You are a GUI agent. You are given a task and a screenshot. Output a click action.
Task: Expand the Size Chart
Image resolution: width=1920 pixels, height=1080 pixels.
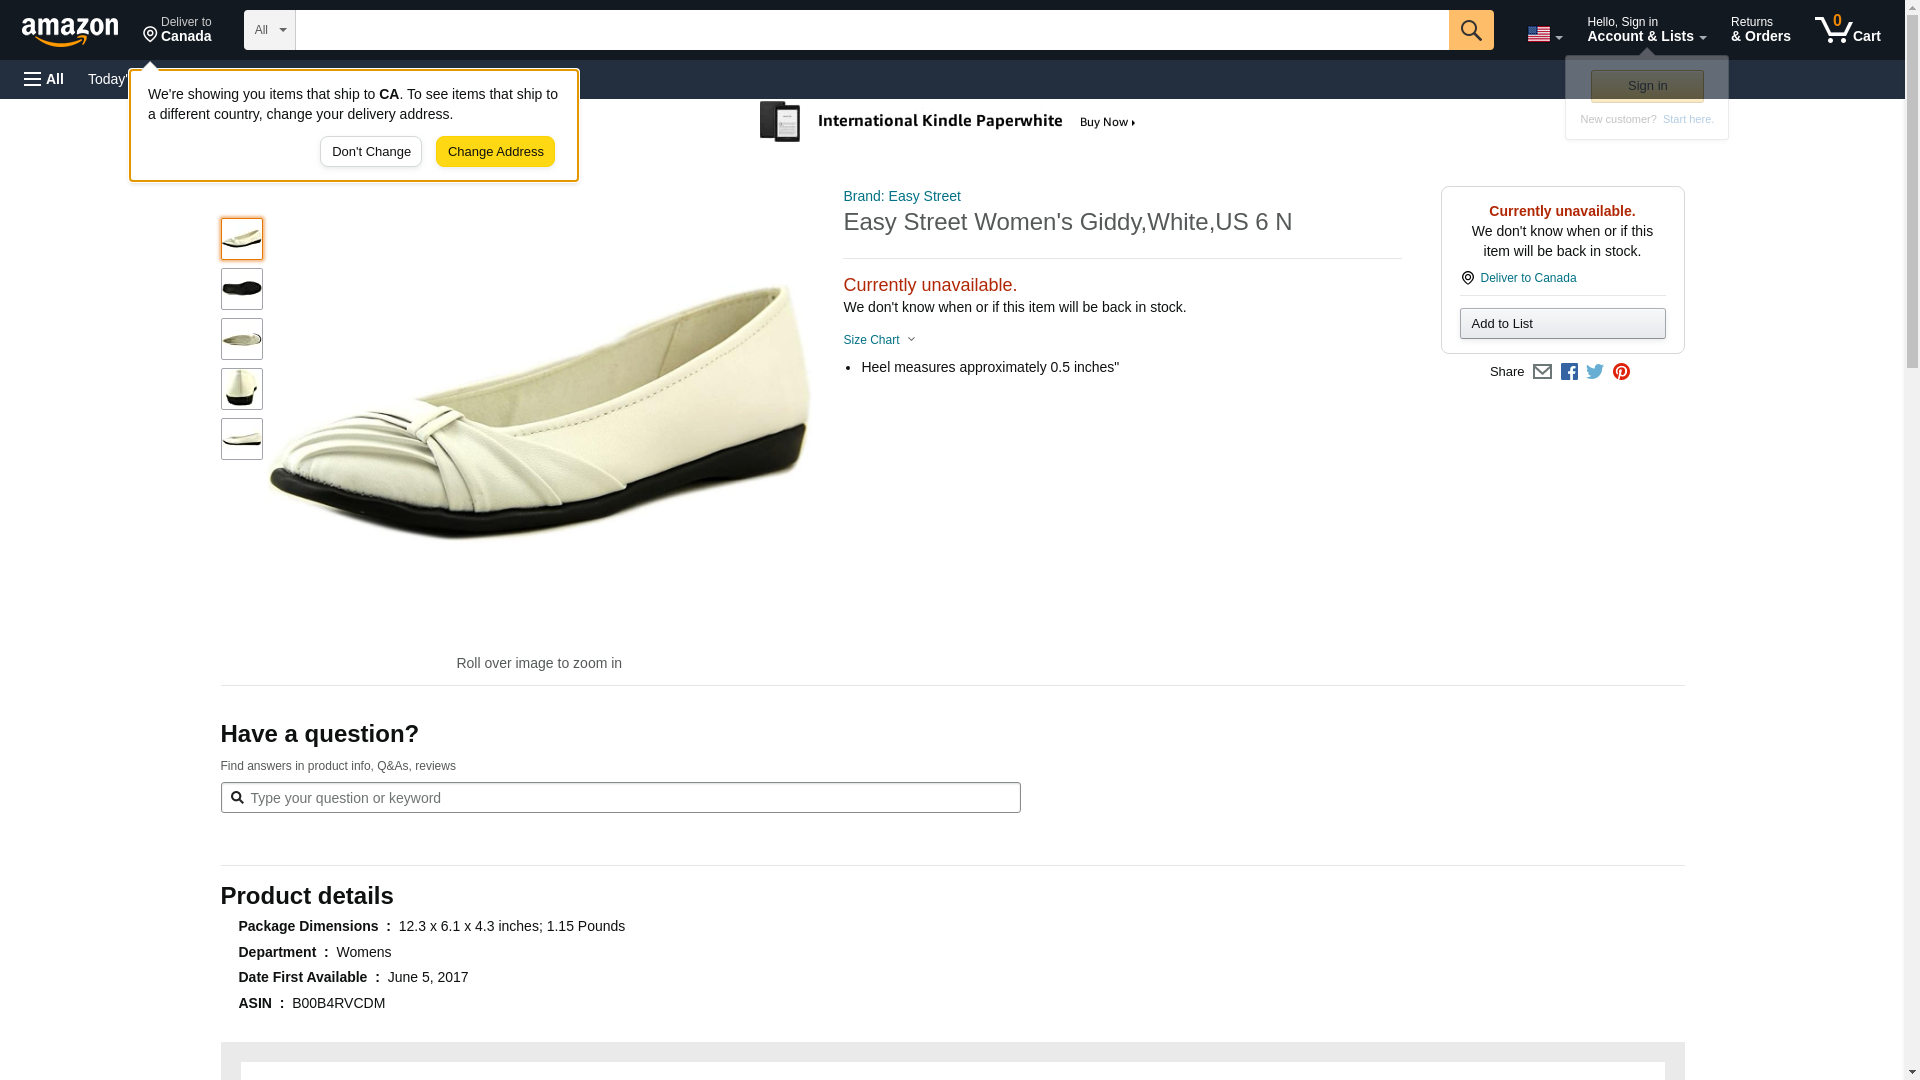(879, 340)
